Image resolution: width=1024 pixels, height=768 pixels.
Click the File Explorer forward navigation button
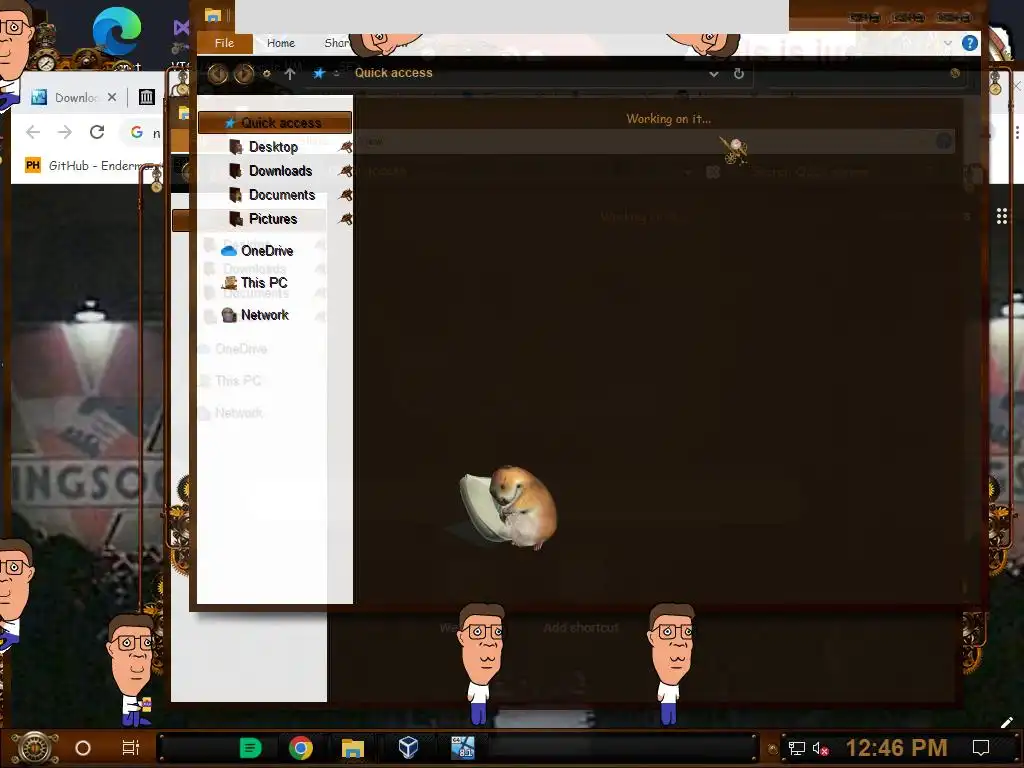pyautogui.click(x=244, y=74)
